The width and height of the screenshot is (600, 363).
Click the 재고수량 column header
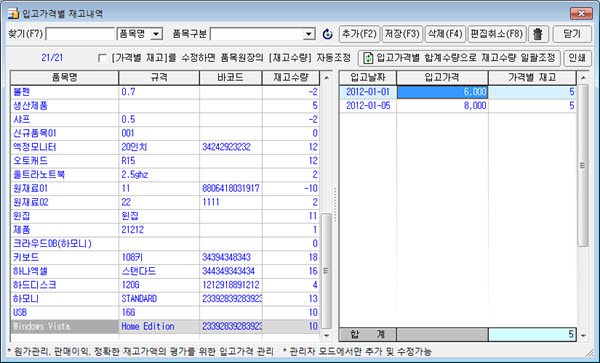click(291, 78)
